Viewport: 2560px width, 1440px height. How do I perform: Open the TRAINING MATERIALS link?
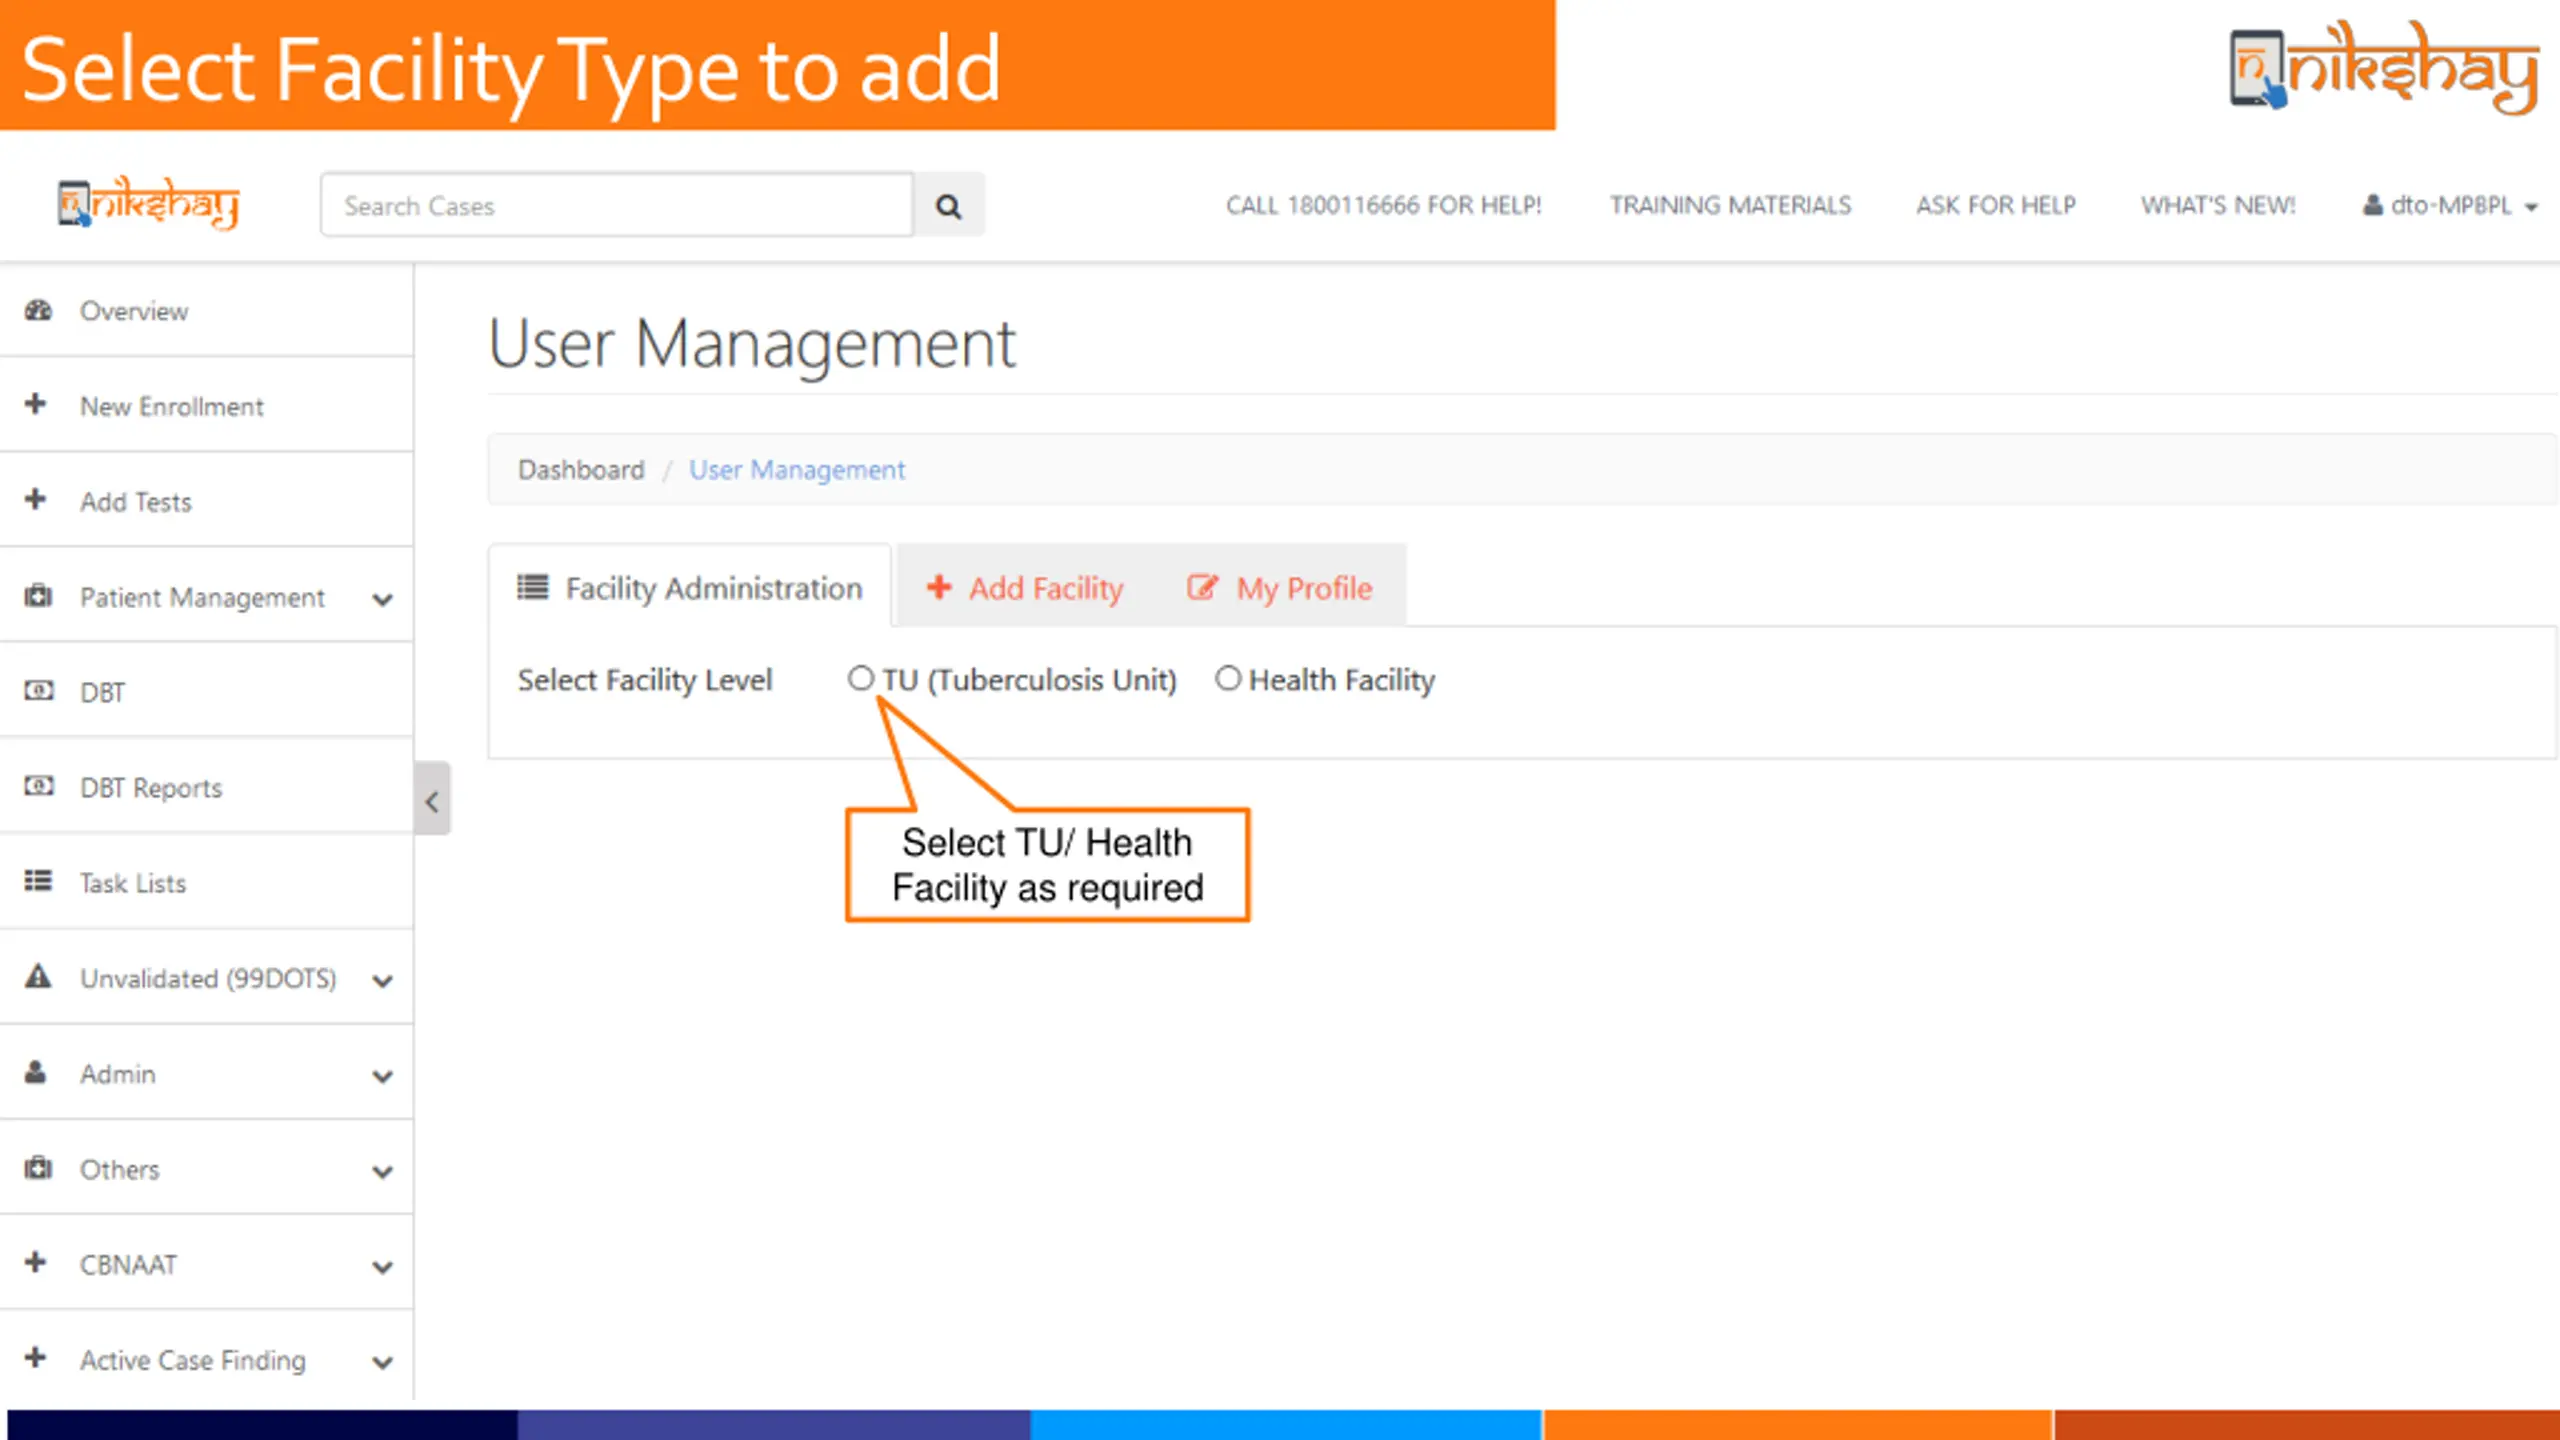tap(1730, 205)
